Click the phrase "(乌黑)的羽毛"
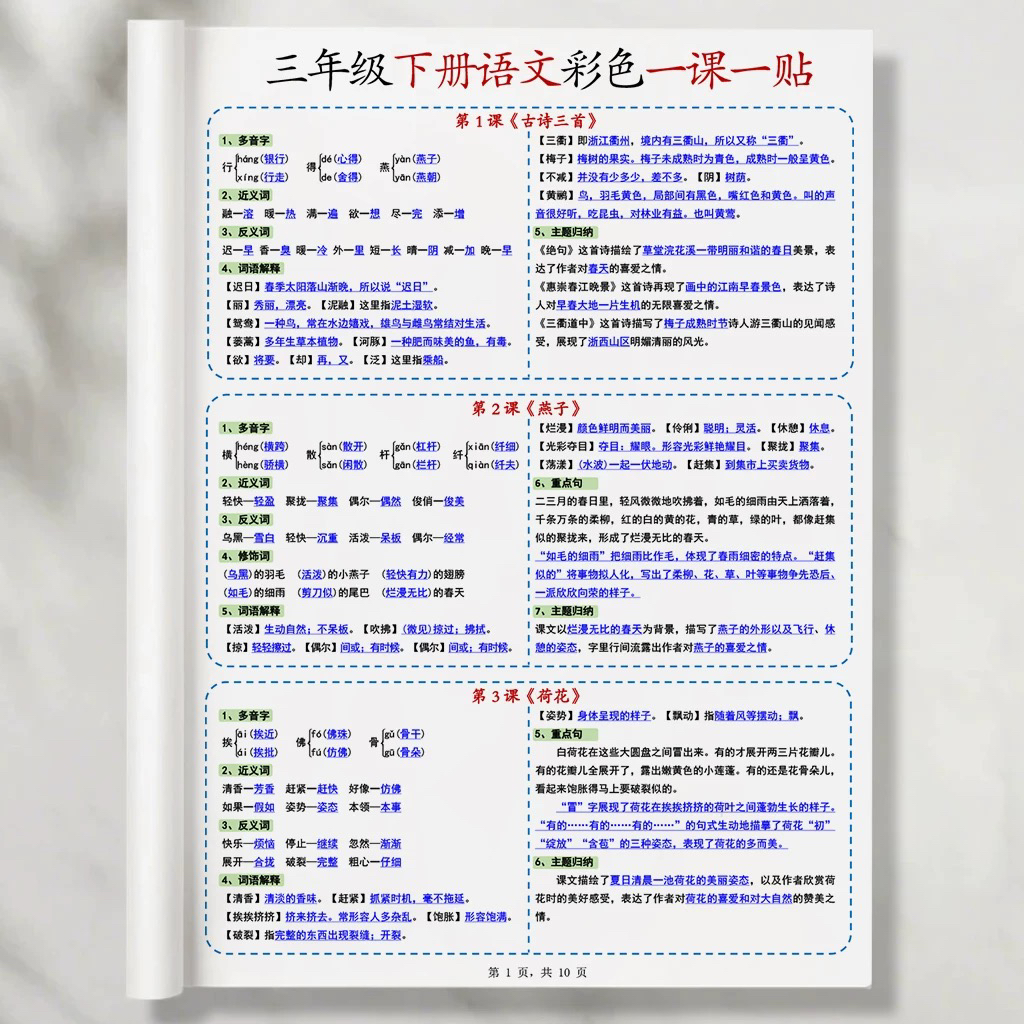The image size is (1024, 1024). (x=253, y=574)
